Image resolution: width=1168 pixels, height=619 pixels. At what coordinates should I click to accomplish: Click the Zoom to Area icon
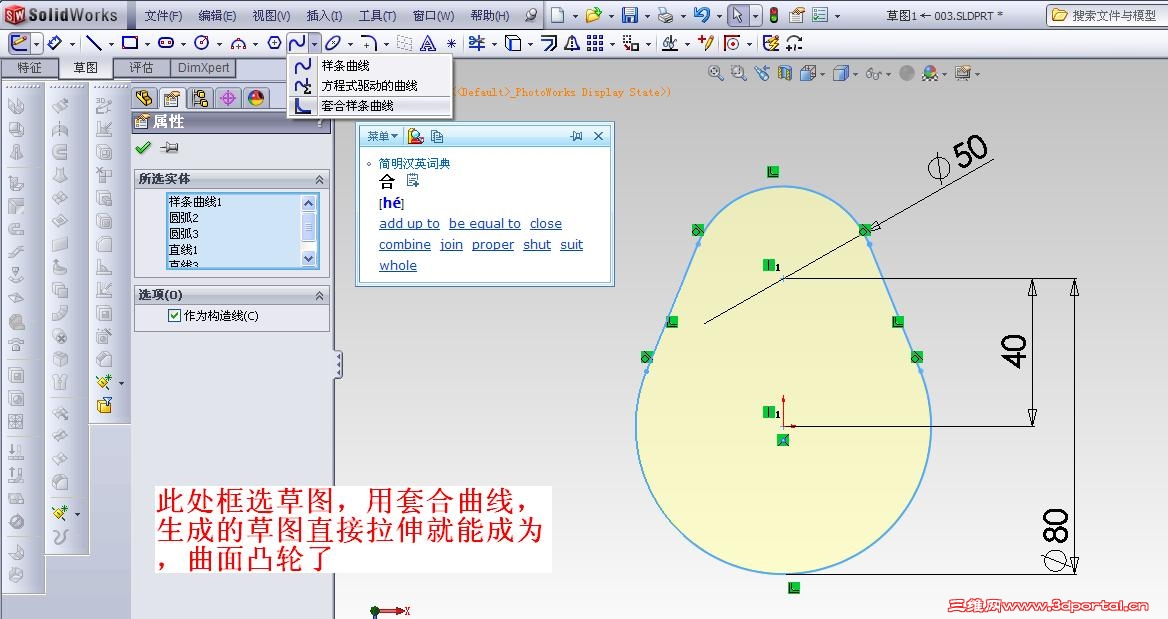[738, 73]
